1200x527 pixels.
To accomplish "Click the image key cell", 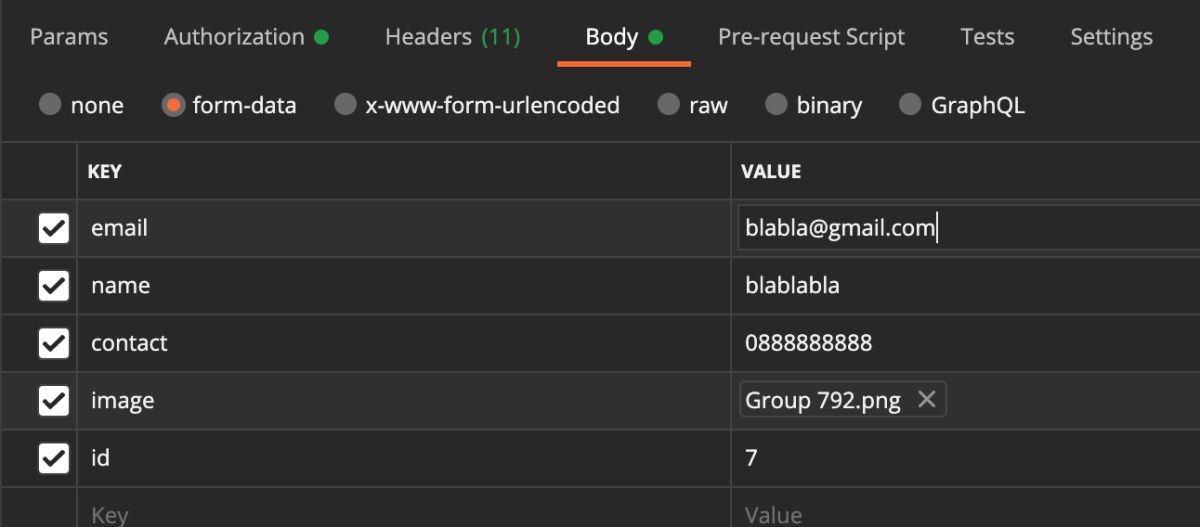I will point(404,401).
